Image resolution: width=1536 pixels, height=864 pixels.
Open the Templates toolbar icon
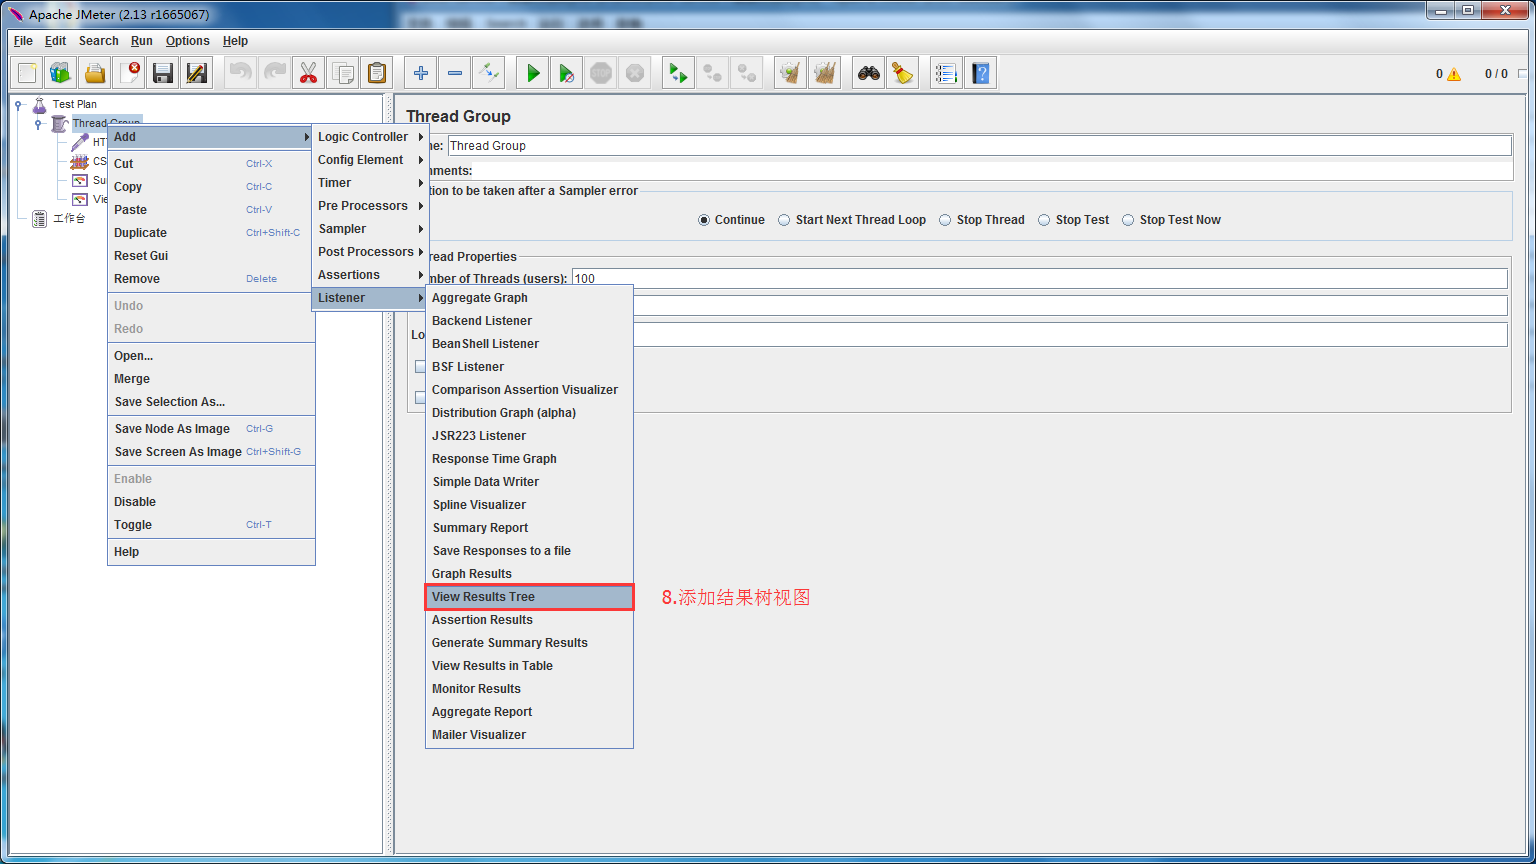(x=61, y=73)
